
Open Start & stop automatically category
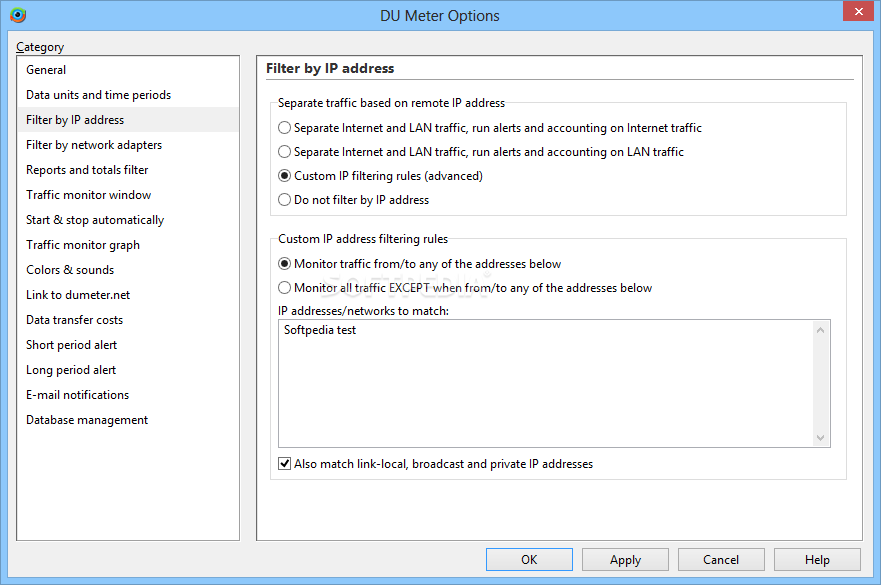click(x=128, y=220)
